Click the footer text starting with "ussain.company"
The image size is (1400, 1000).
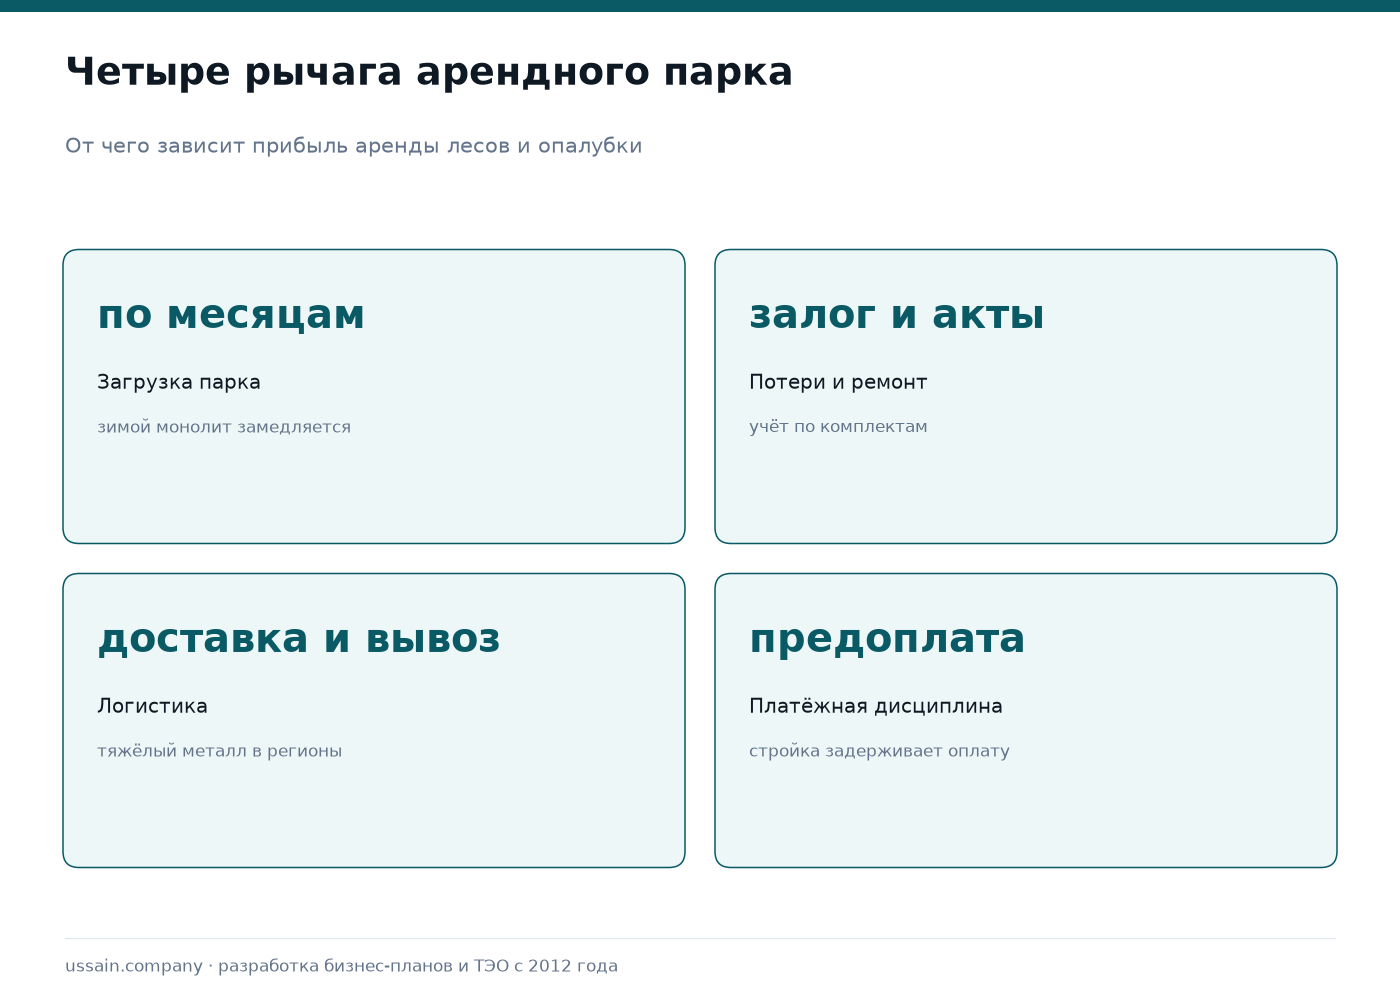[x=342, y=966]
